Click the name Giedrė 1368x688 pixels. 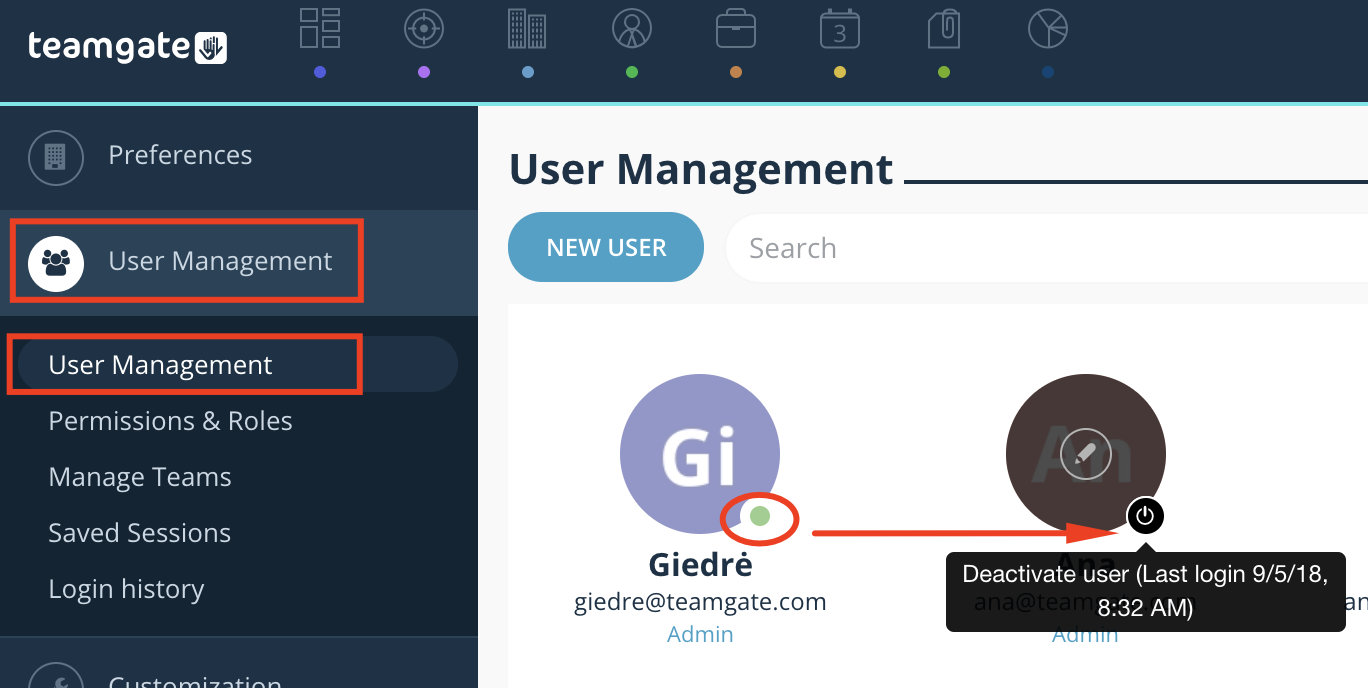[700, 565]
